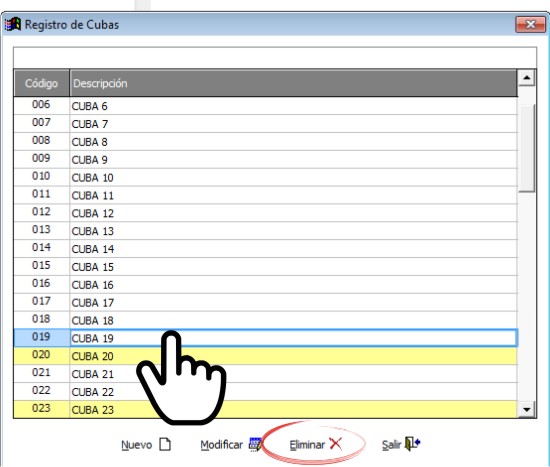Click the selected CUBA 19 description cell
The image size is (550, 467).
(x=294, y=338)
